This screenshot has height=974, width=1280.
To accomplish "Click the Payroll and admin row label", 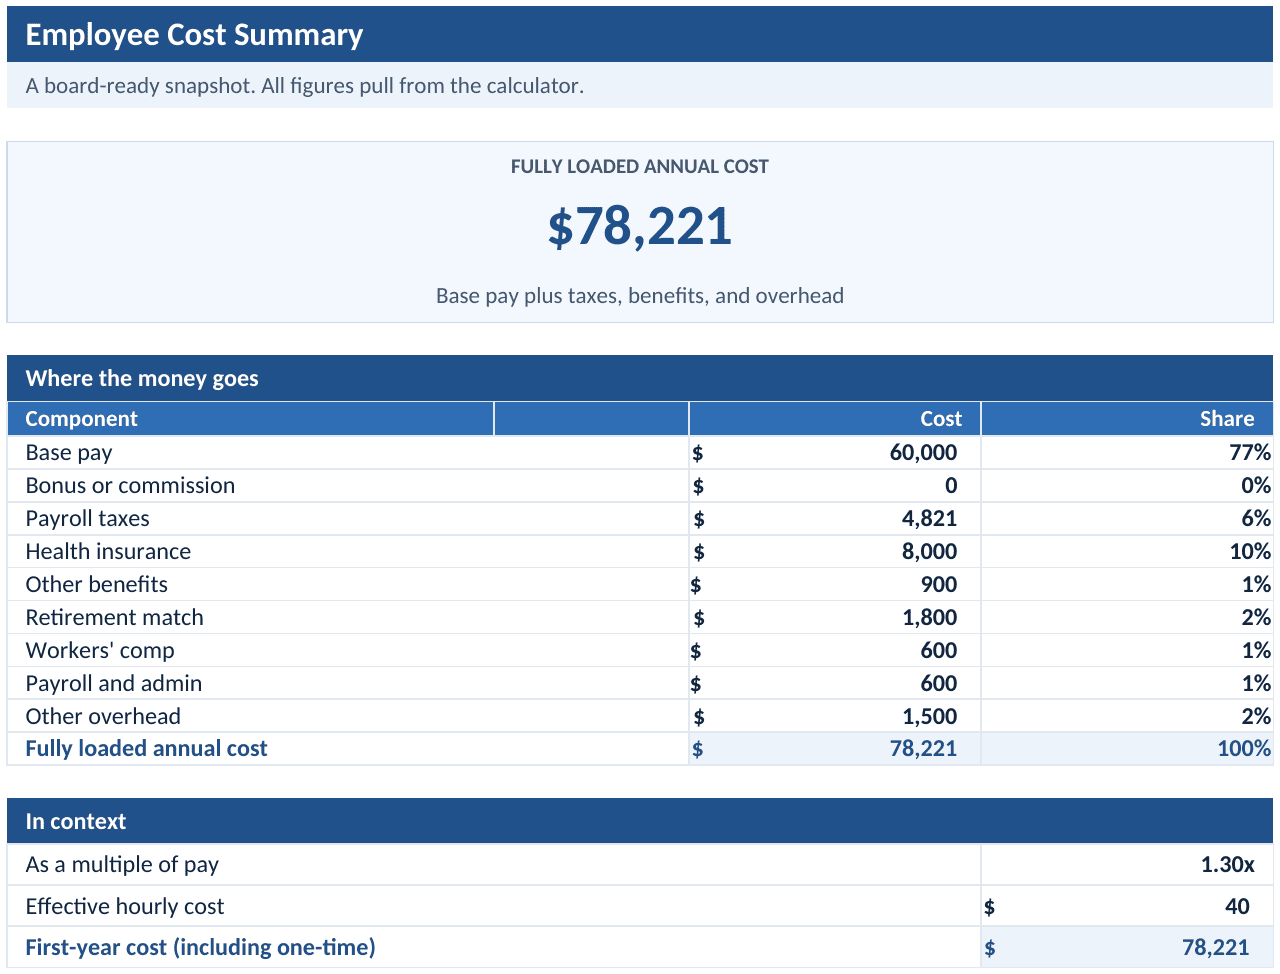I will click(x=113, y=683).
